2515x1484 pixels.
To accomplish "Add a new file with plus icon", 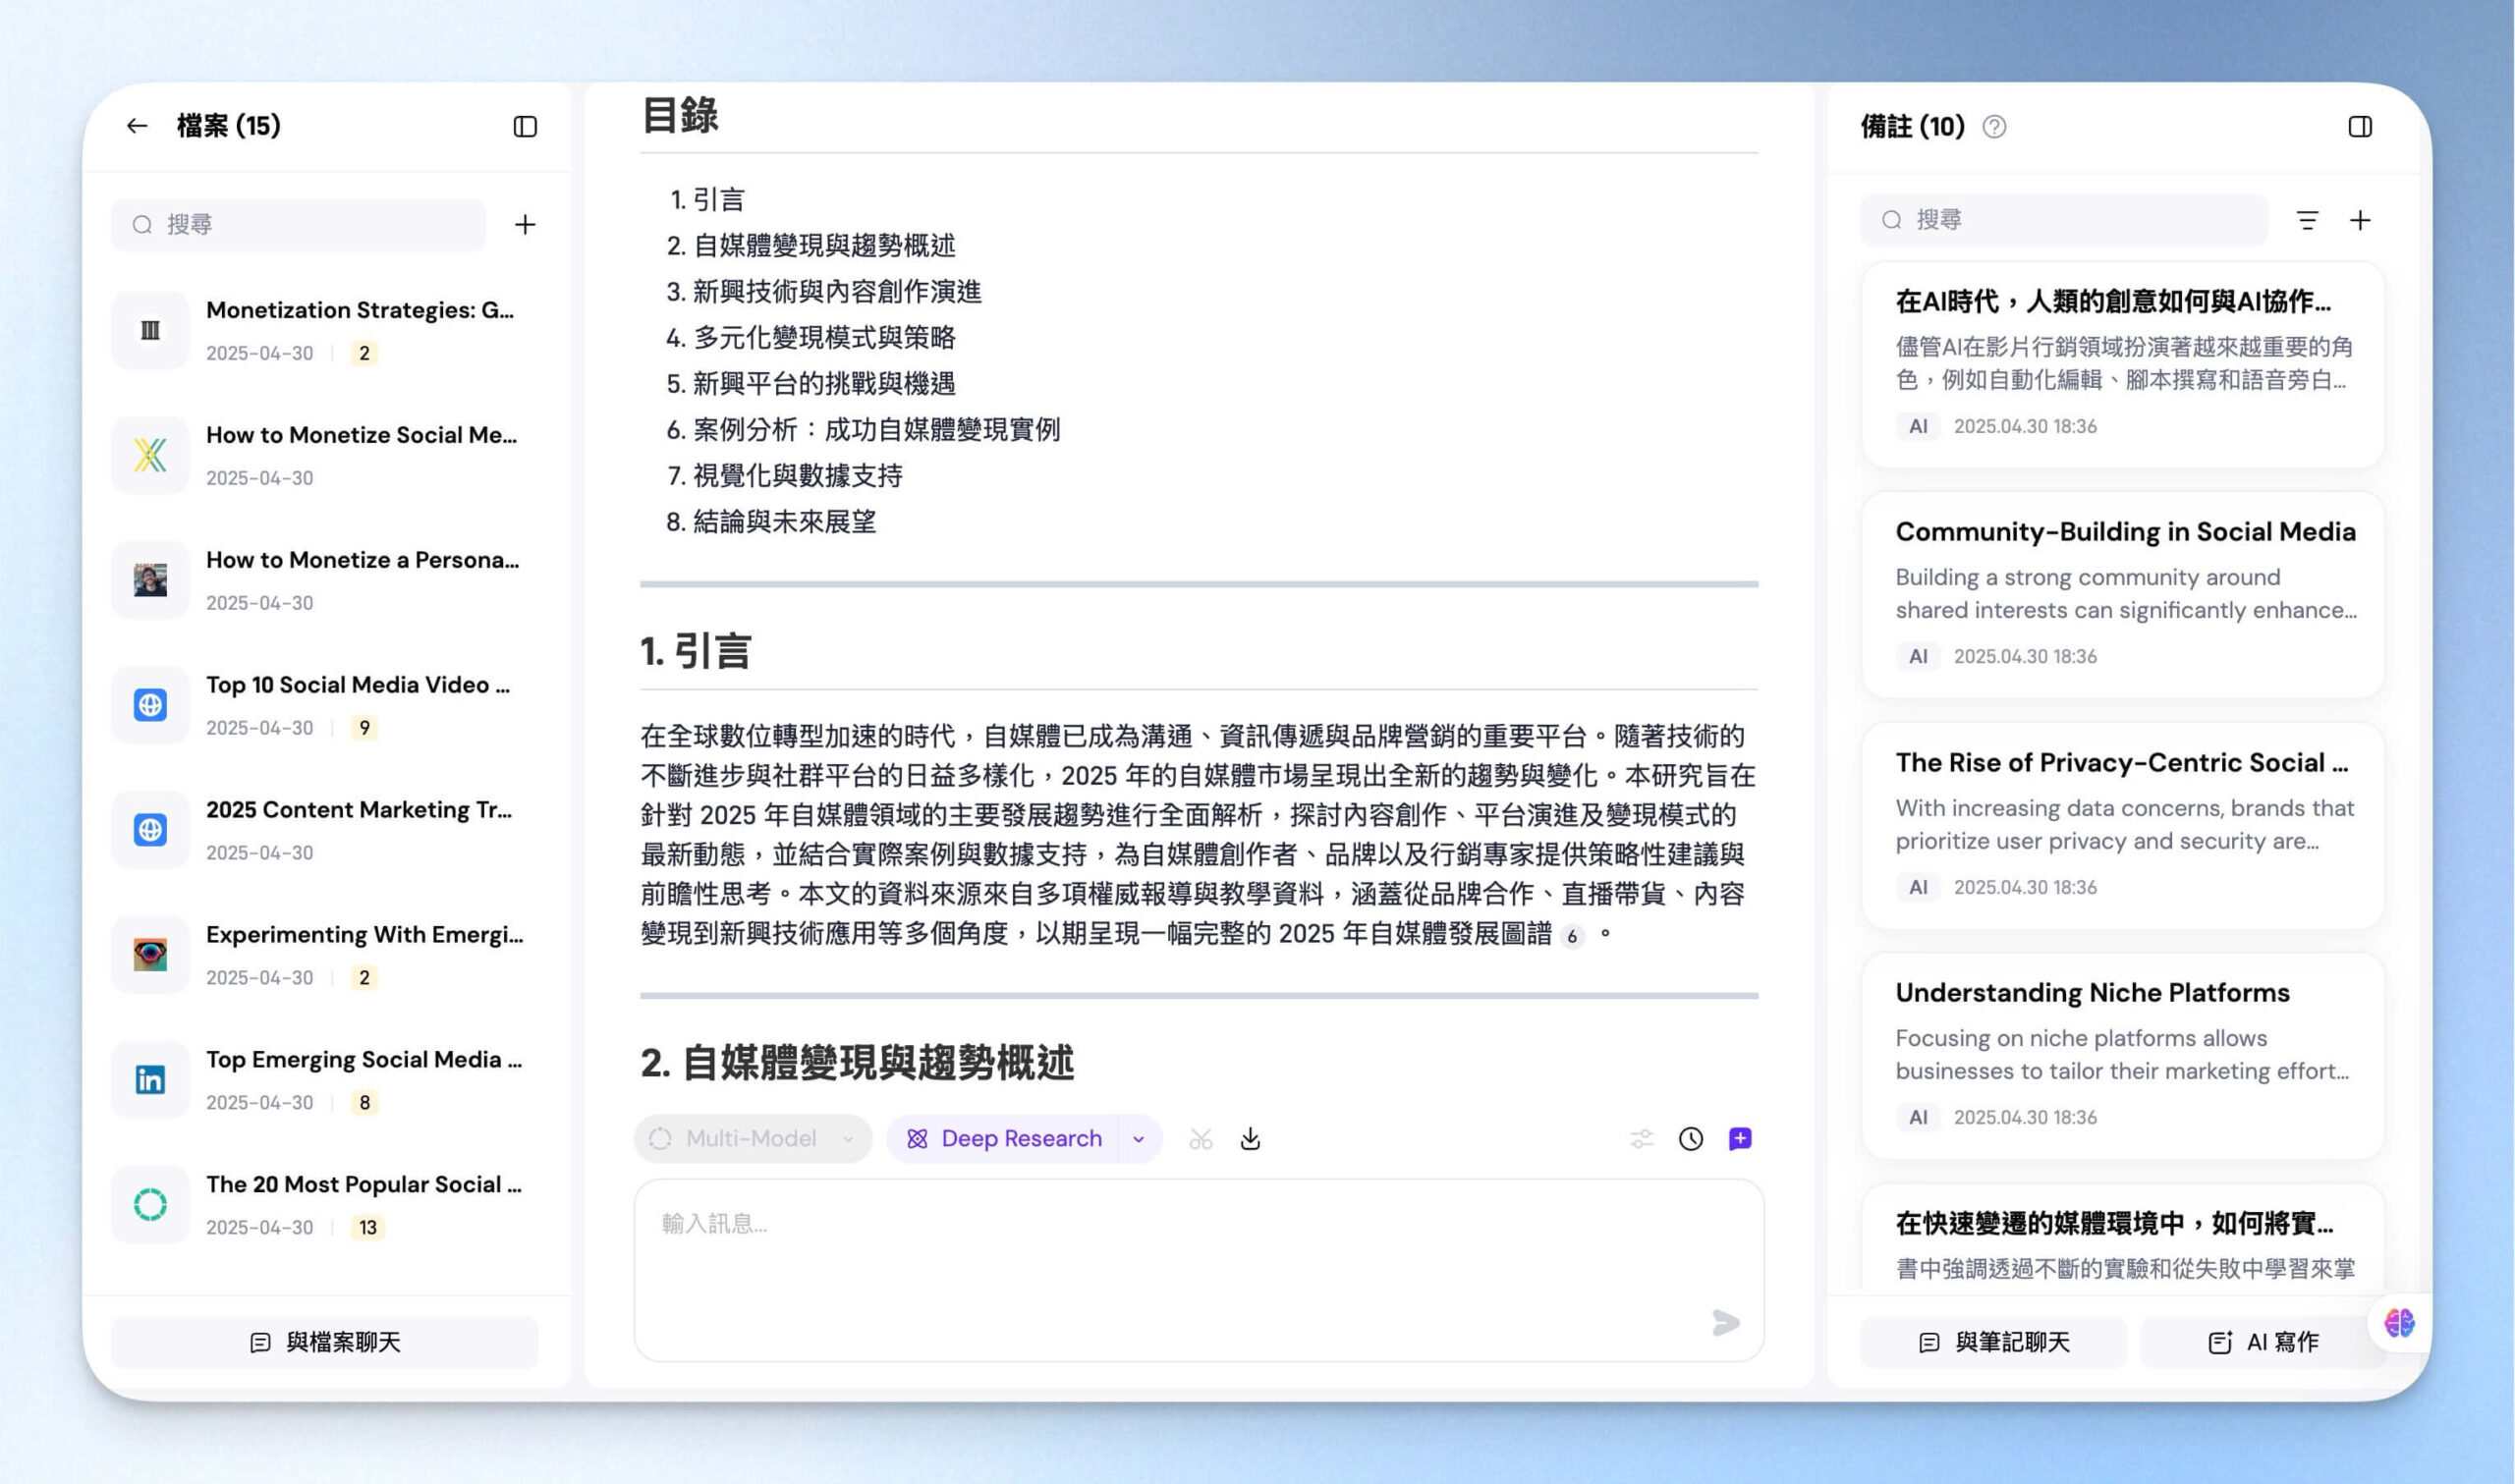I will coord(525,224).
